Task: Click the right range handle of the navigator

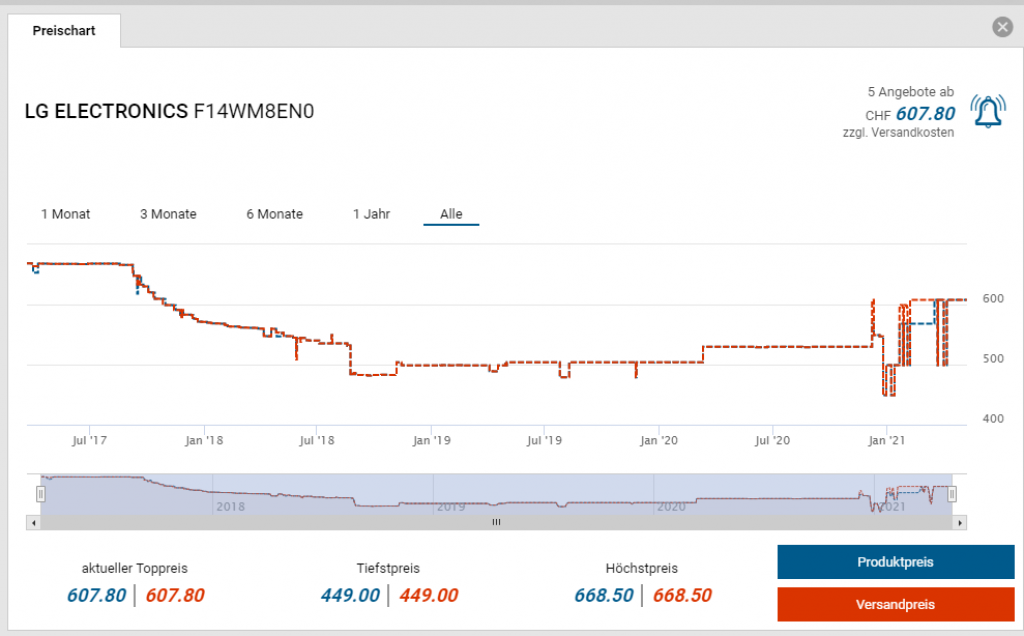Action: pyautogui.click(x=953, y=494)
